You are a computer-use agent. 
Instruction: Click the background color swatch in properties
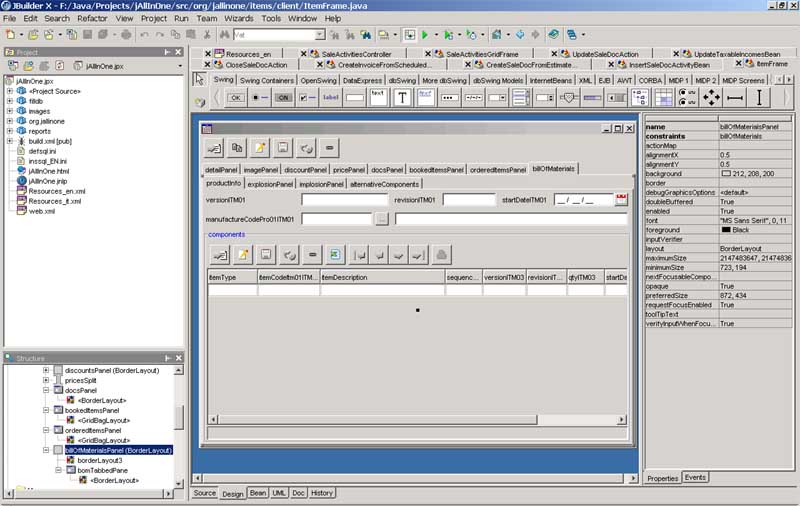coord(726,173)
